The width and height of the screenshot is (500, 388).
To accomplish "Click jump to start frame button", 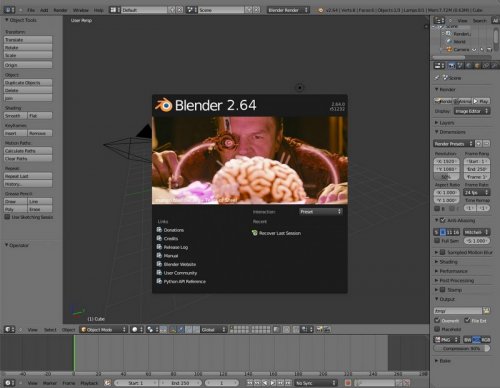I will click(249, 383).
